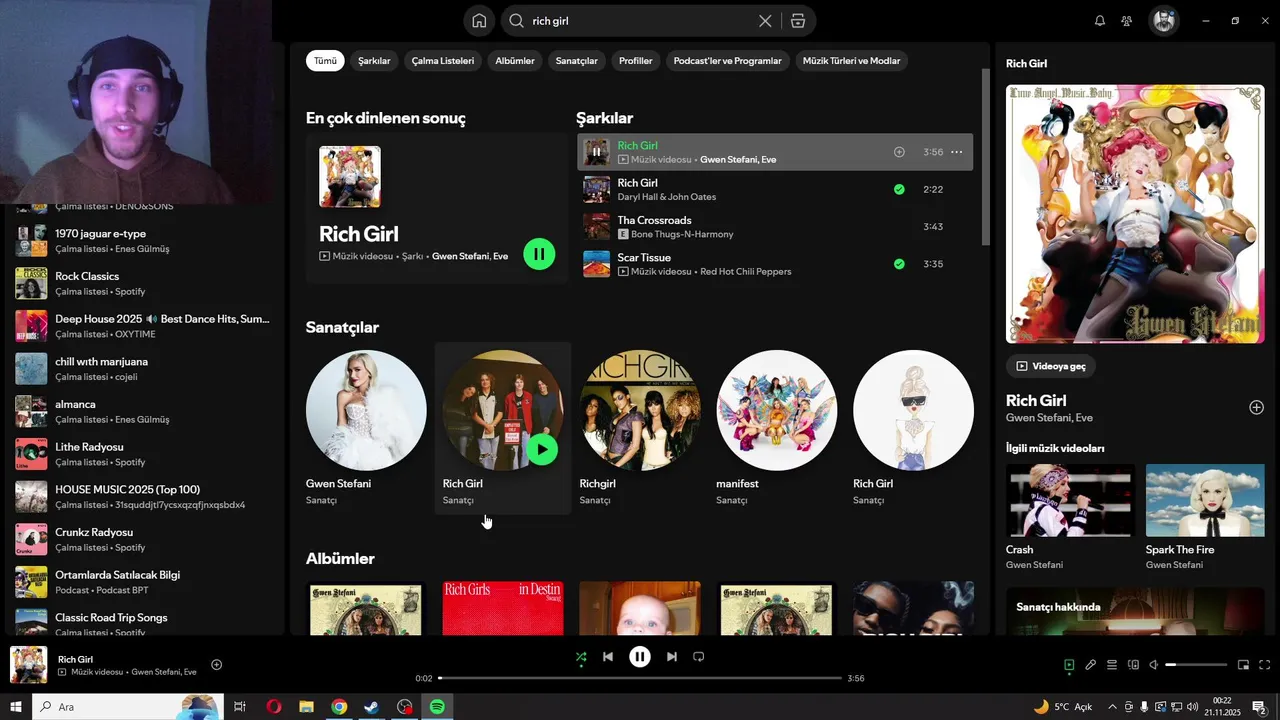Image resolution: width=1280 pixels, height=720 pixels.
Task: Open Spark The Fire related video
Action: [1205, 517]
